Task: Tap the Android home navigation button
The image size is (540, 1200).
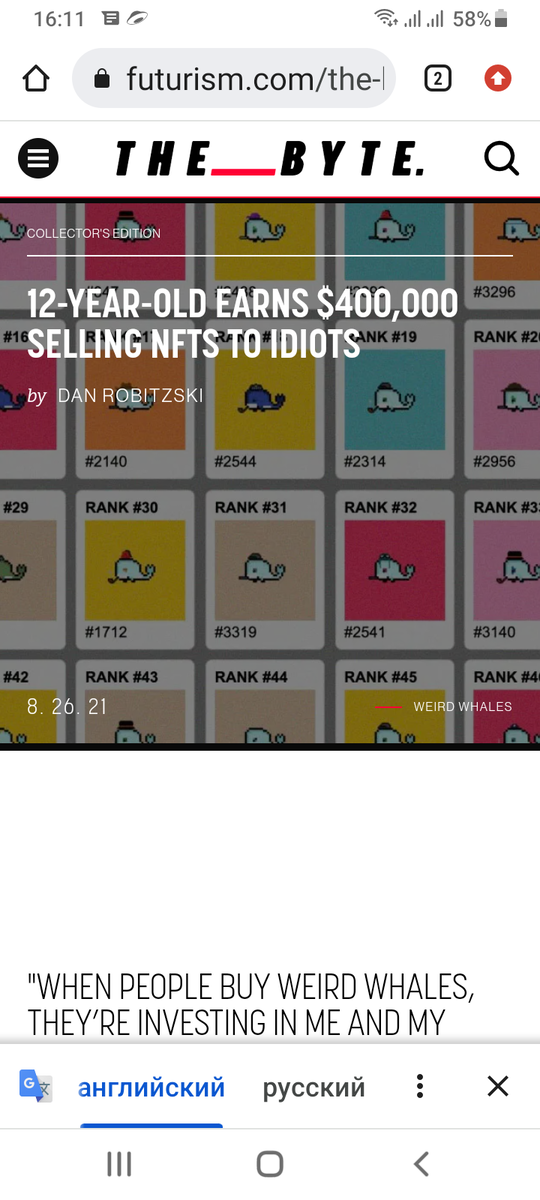Action: coord(270,1163)
